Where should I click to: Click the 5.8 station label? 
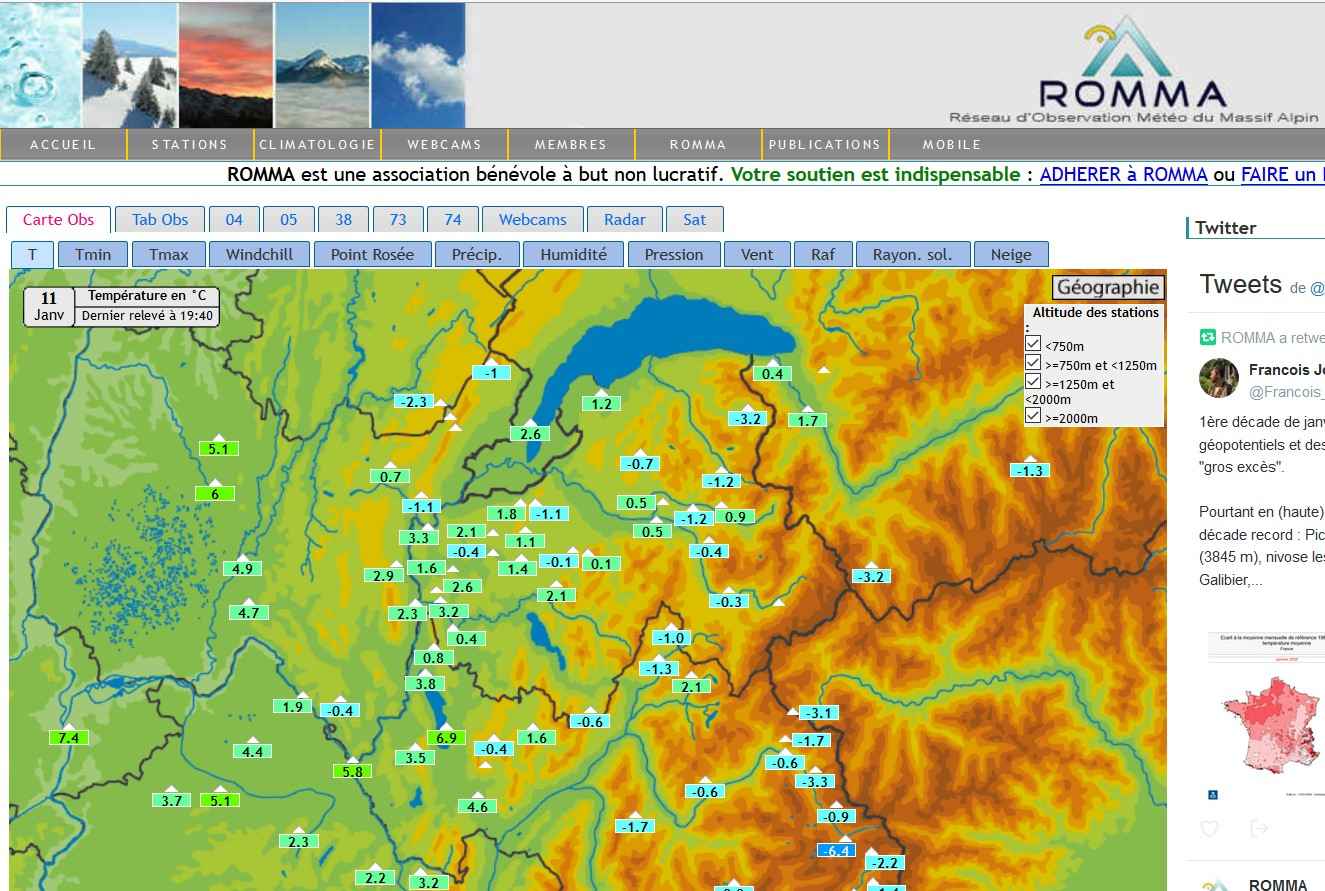pyautogui.click(x=352, y=771)
